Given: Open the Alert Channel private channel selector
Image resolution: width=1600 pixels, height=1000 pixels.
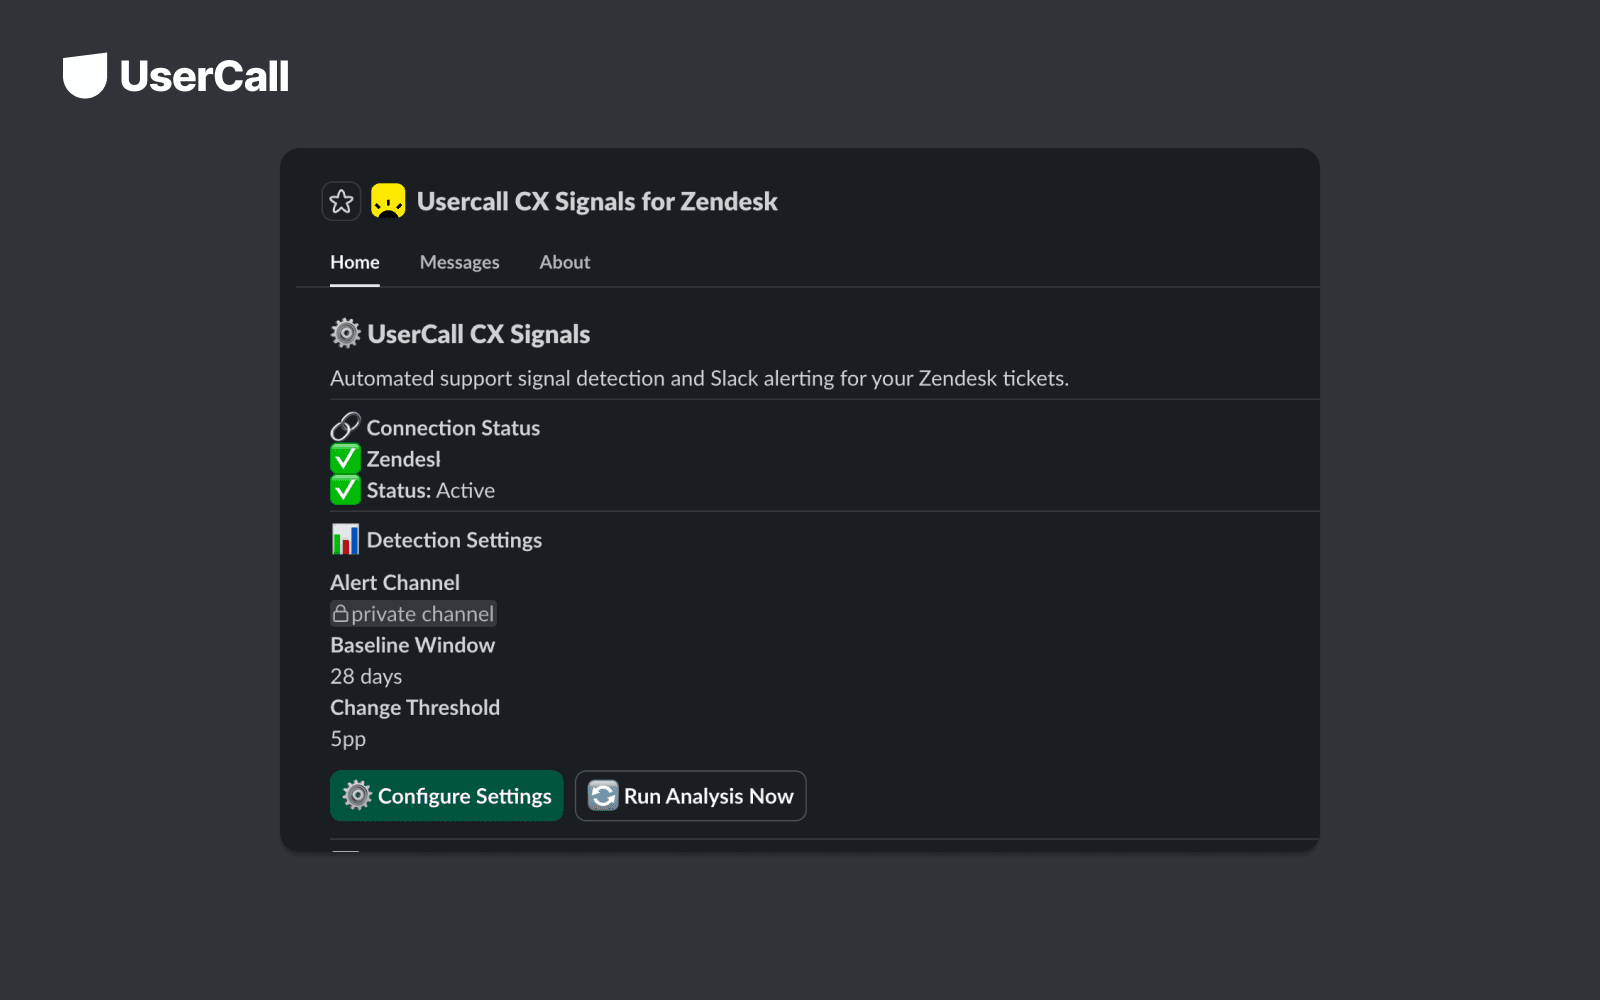Looking at the screenshot, I should tap(413, 613).
